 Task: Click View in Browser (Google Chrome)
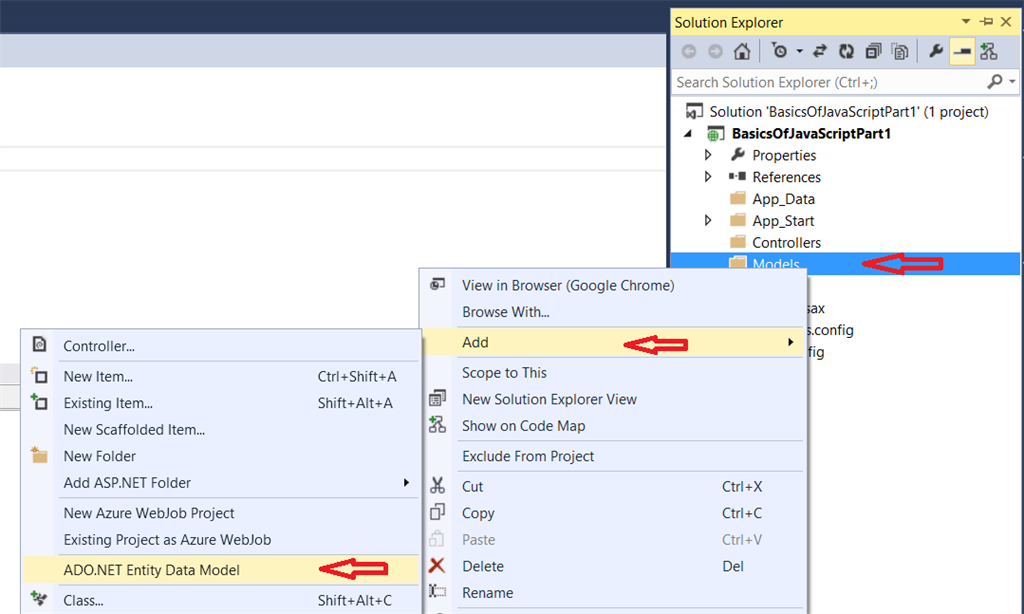[x=568, y=285]
